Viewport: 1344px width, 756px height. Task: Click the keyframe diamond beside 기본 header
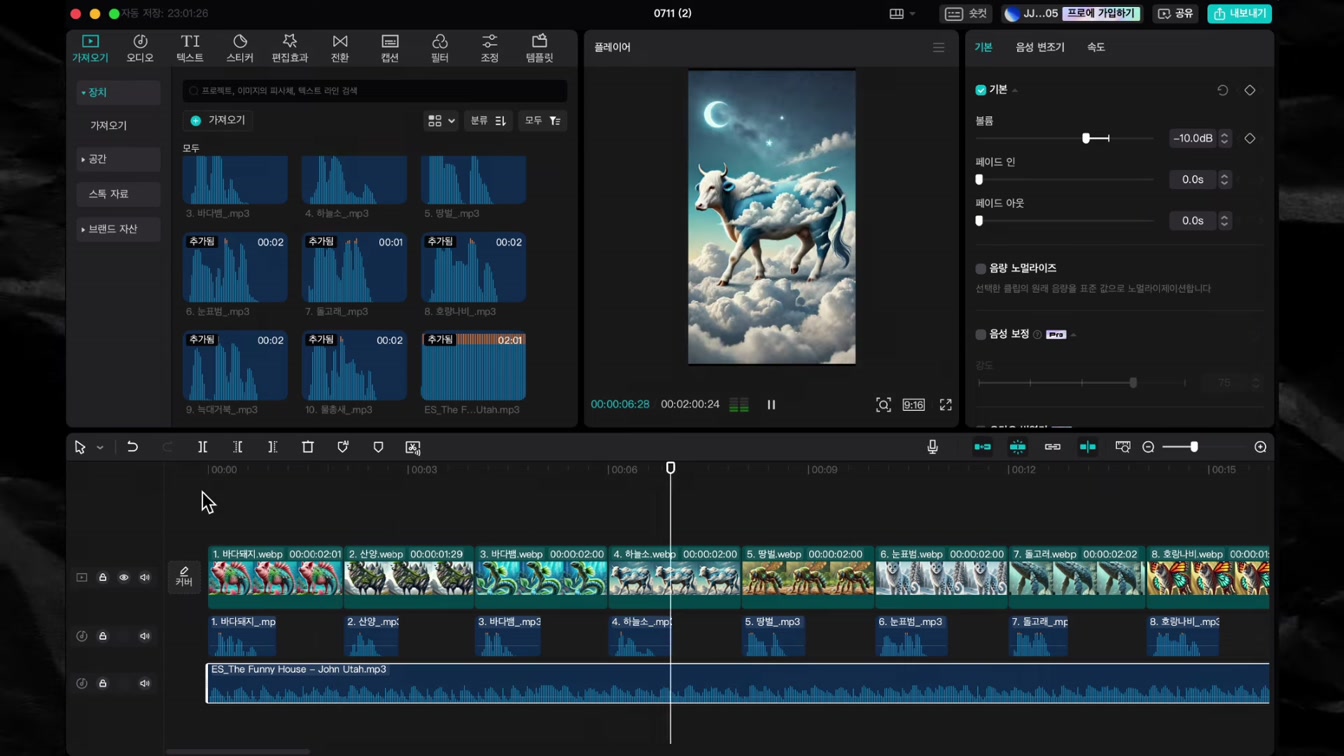tap(1249, 90)
